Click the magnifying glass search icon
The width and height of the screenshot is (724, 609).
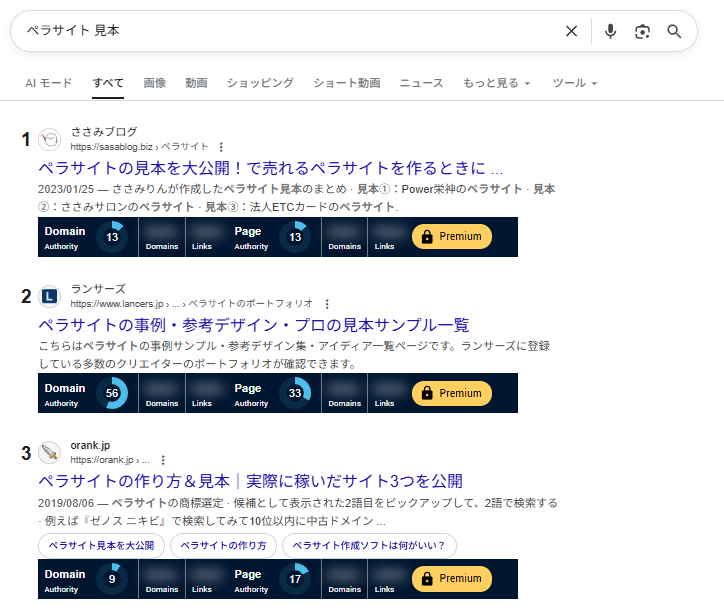674,31
